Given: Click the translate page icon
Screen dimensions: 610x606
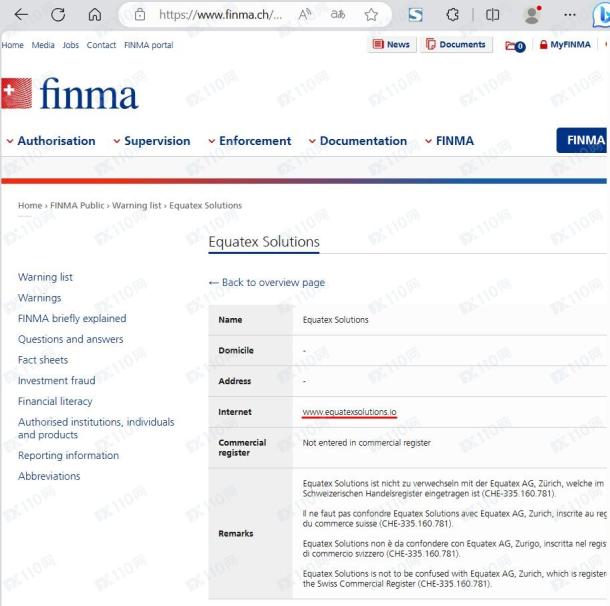Looking at the screenshot, I should tap(338, 15).
